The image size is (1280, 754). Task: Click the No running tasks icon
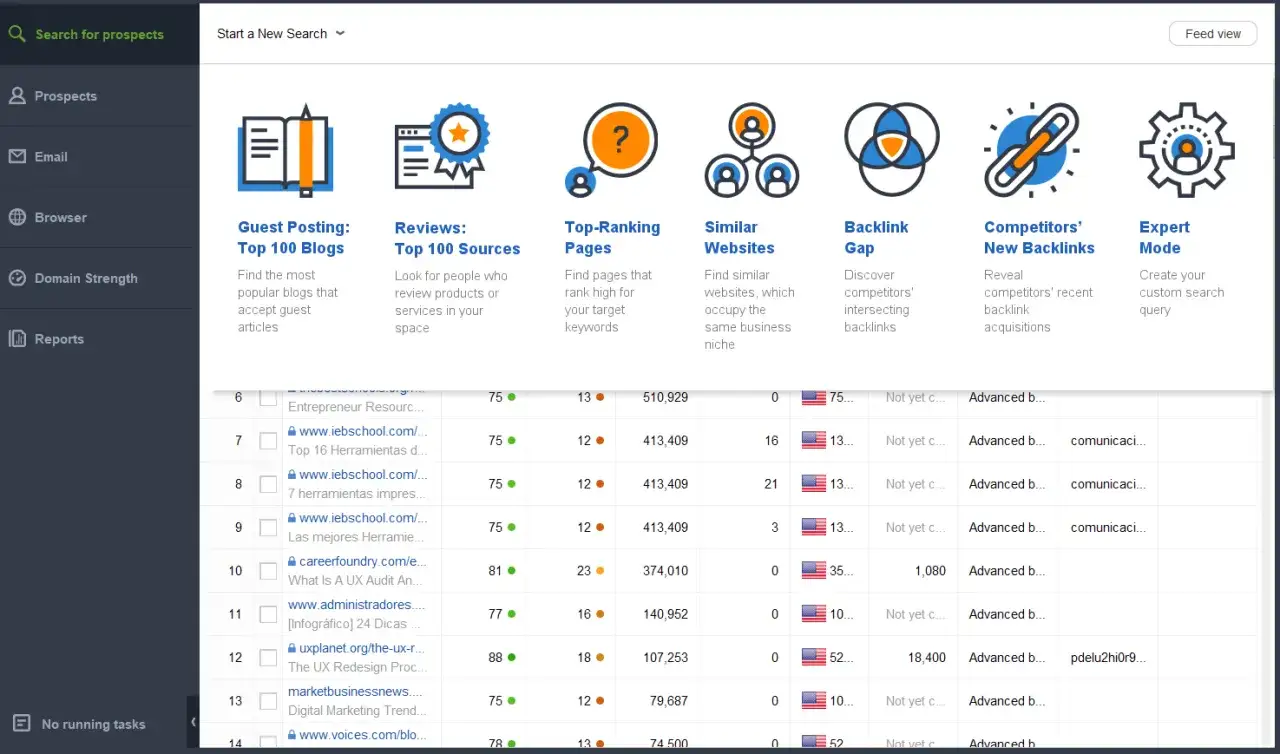21,724
